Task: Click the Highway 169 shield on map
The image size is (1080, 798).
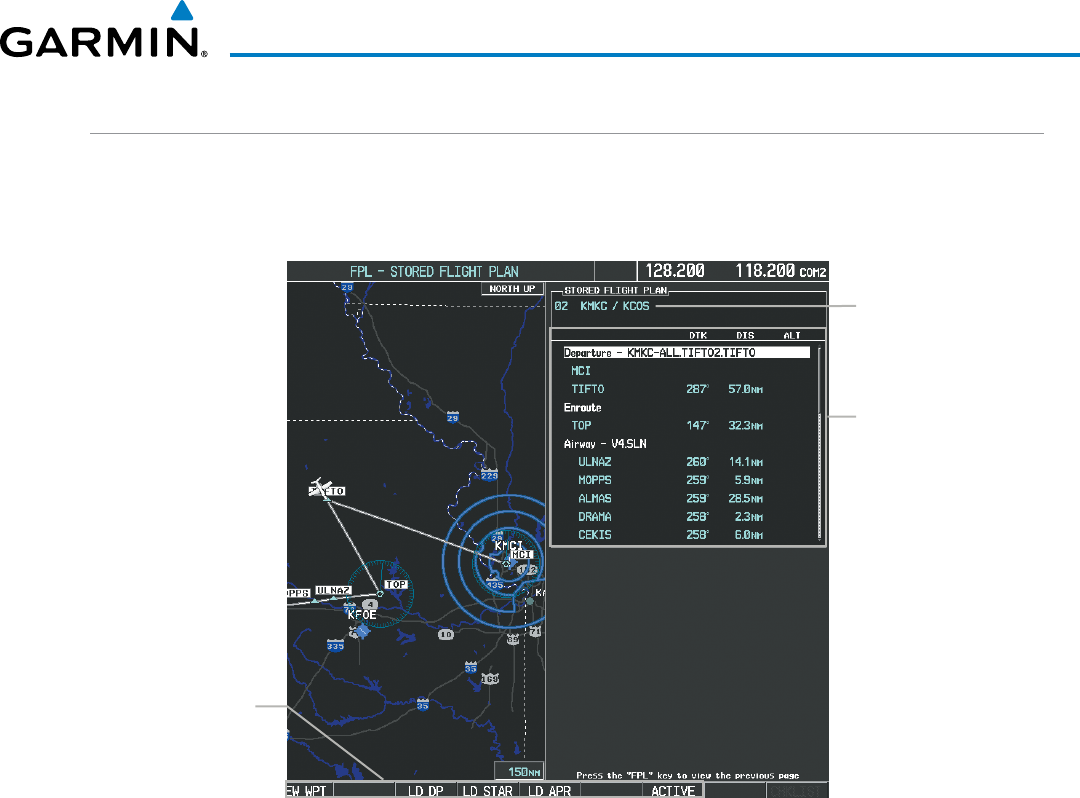Action: [489, 679]
